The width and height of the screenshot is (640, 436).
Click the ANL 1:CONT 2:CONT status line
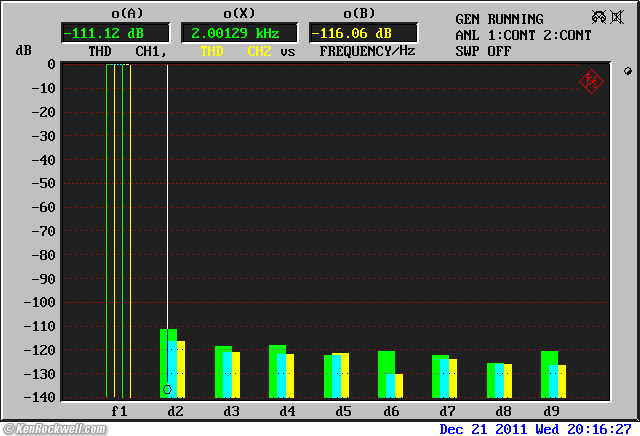(523, 35)
